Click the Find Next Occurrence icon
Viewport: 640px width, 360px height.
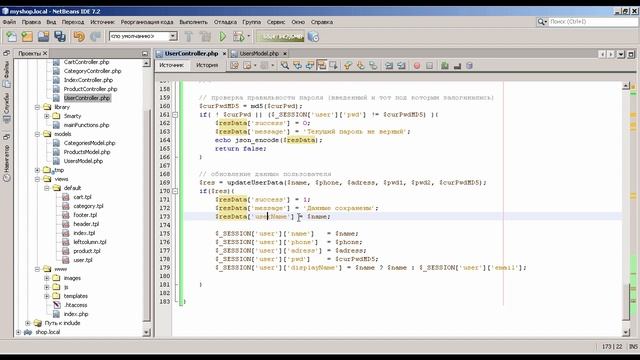309,65
